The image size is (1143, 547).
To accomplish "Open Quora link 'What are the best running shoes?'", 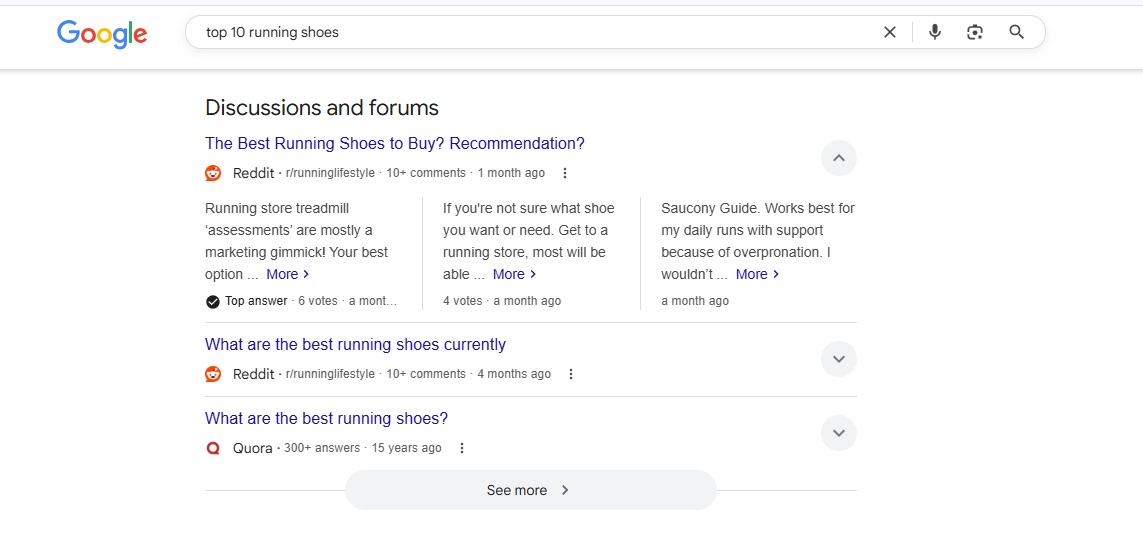I will [326, 419].
